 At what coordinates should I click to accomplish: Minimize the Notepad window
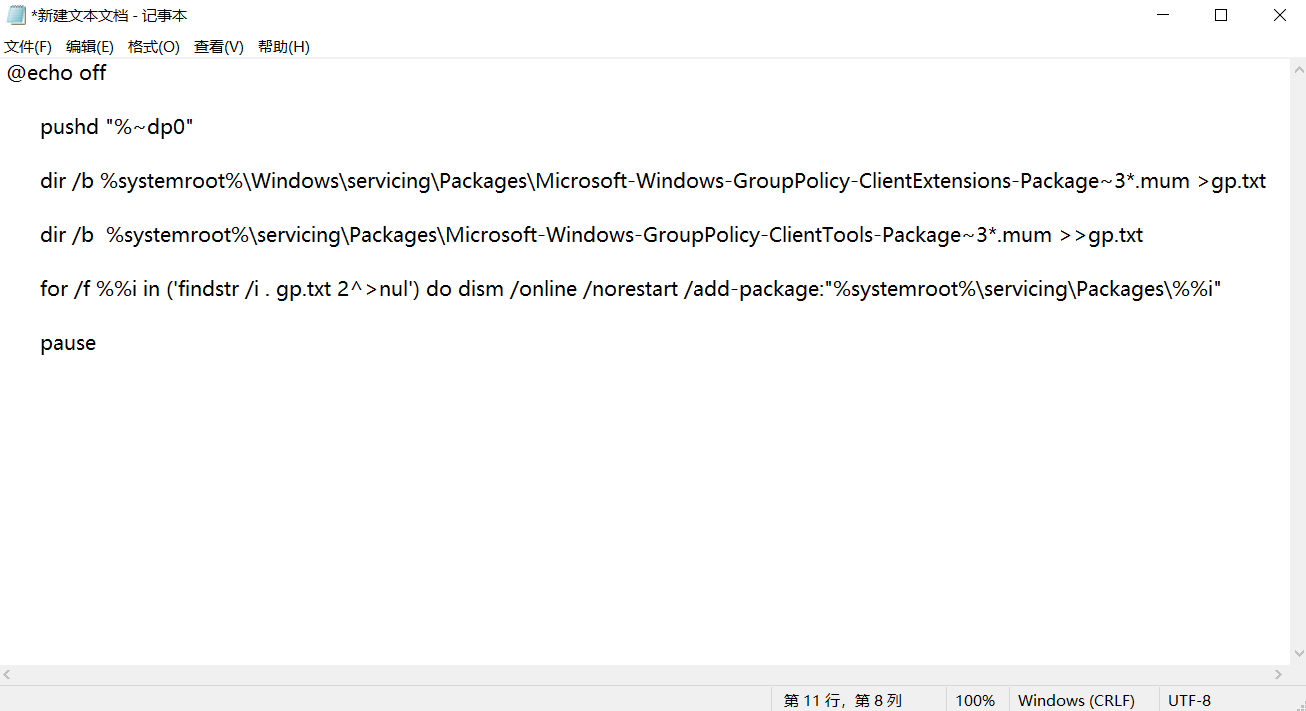[1163, 15]
